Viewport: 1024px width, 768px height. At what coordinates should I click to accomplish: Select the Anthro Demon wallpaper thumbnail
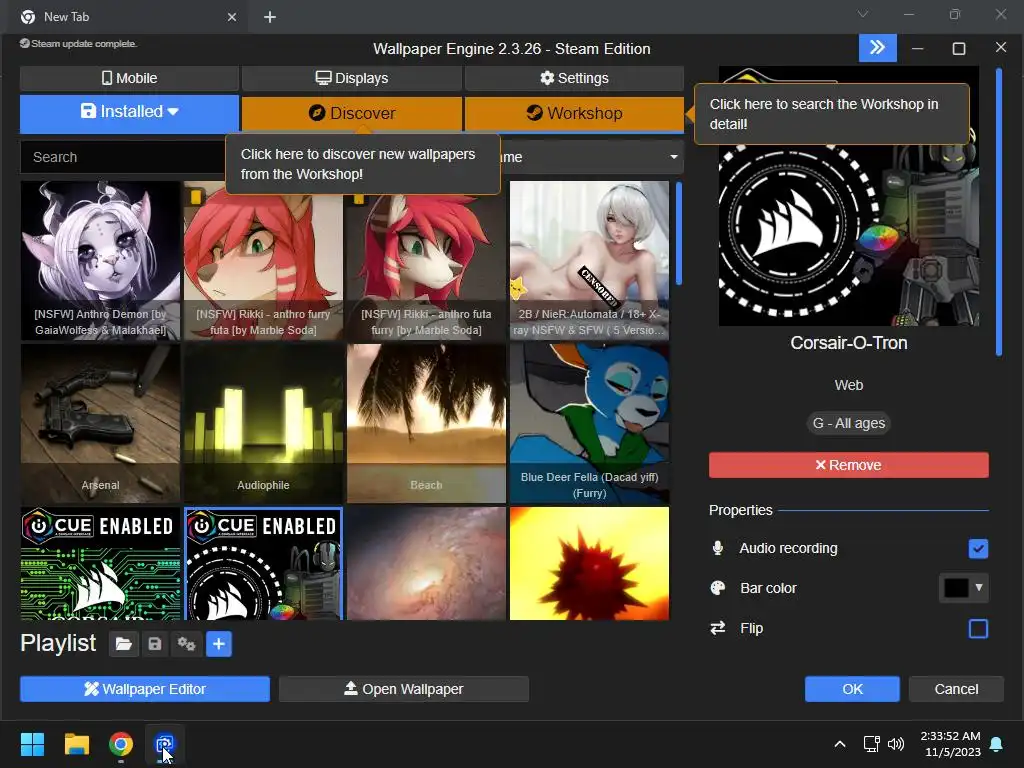[x=101, y=261]
